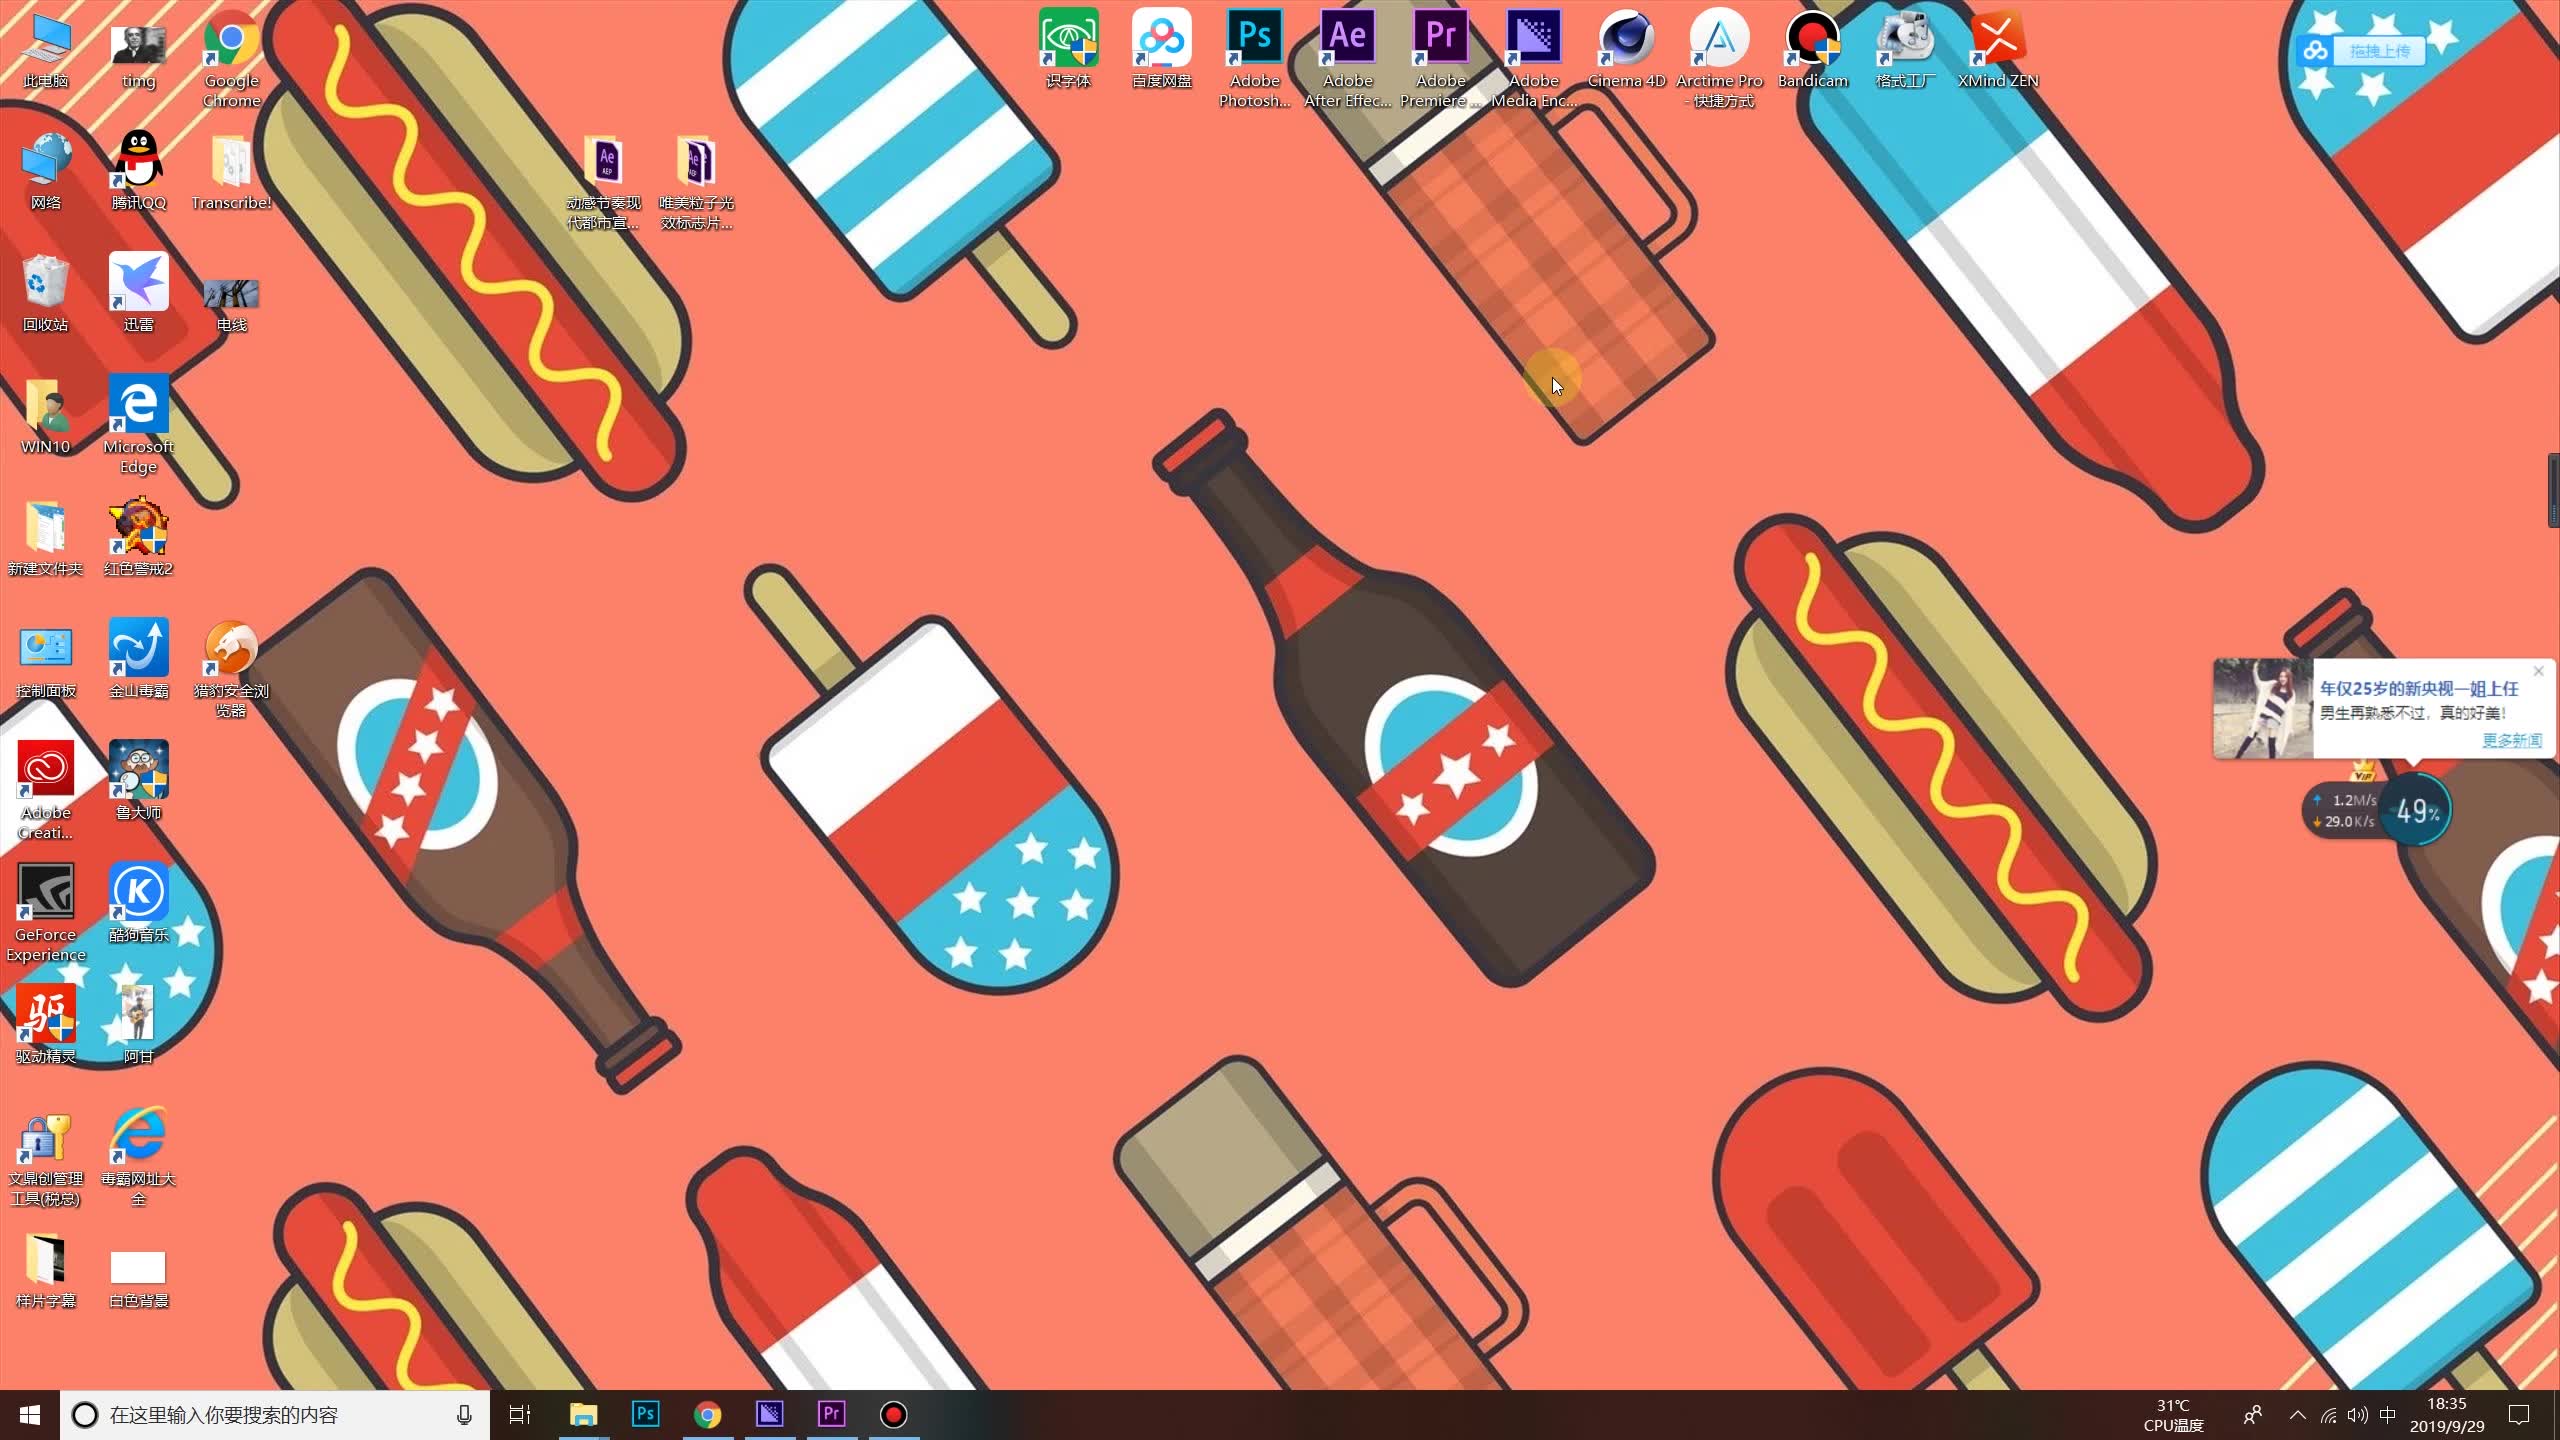Click the 更多新闻 link in news popup
Viewport: 2560px width, 1440px height.
(2511, 740)
